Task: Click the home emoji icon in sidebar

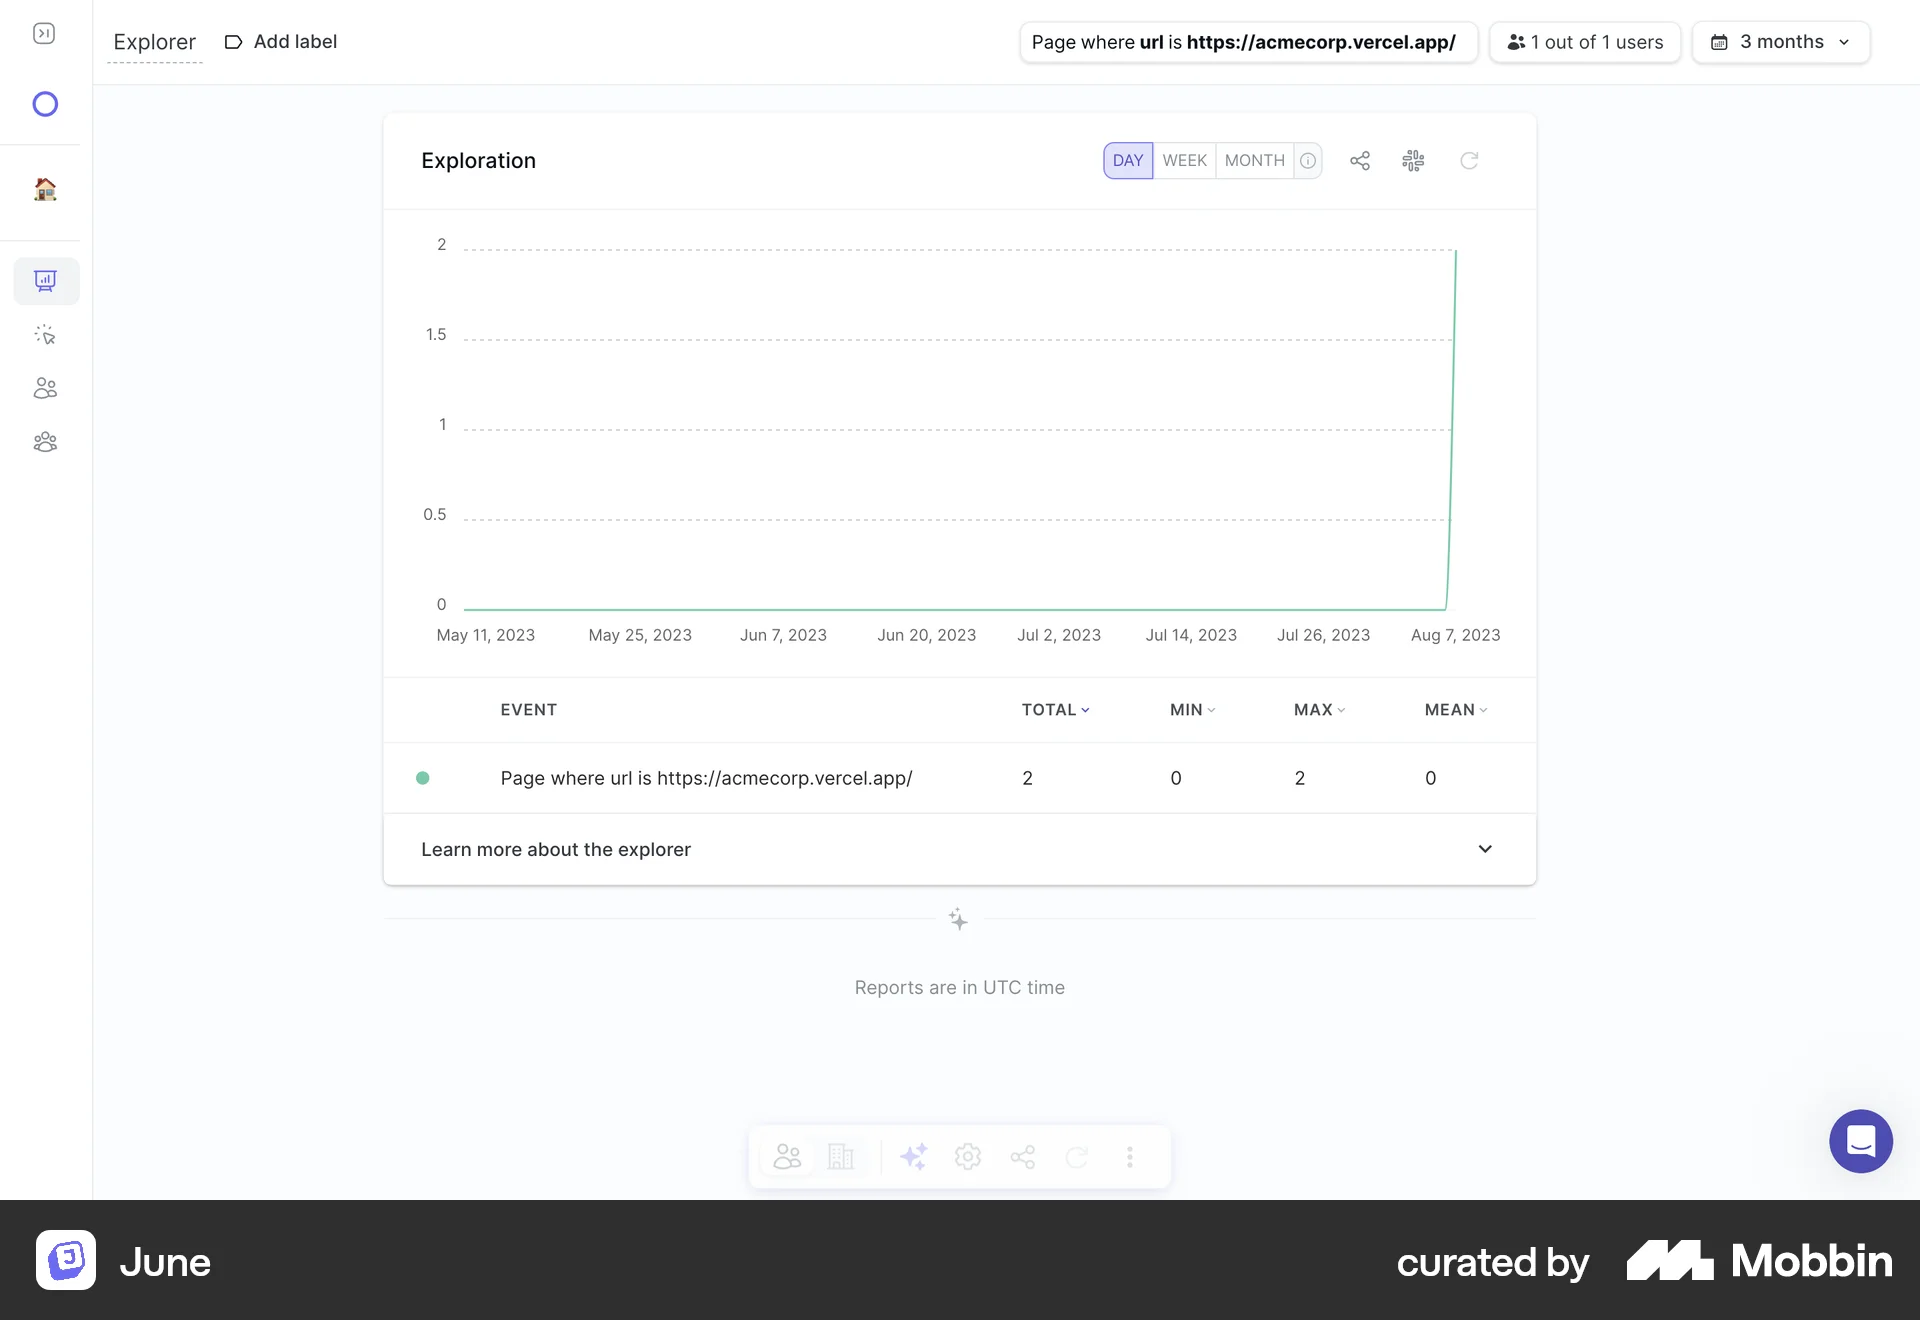Action: [x=45, y=190]
